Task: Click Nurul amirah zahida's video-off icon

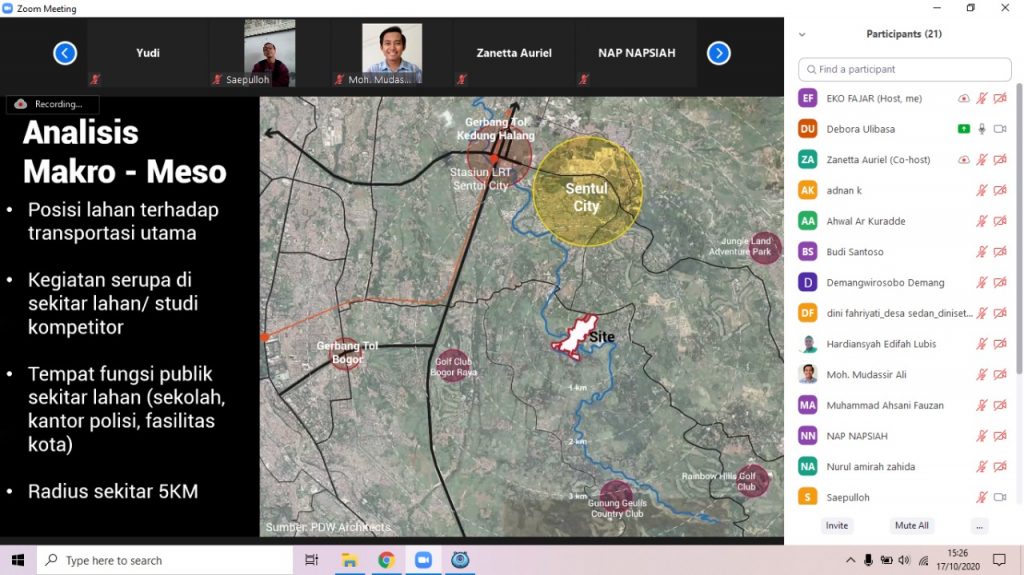Action: click(x=1000, y=467)
